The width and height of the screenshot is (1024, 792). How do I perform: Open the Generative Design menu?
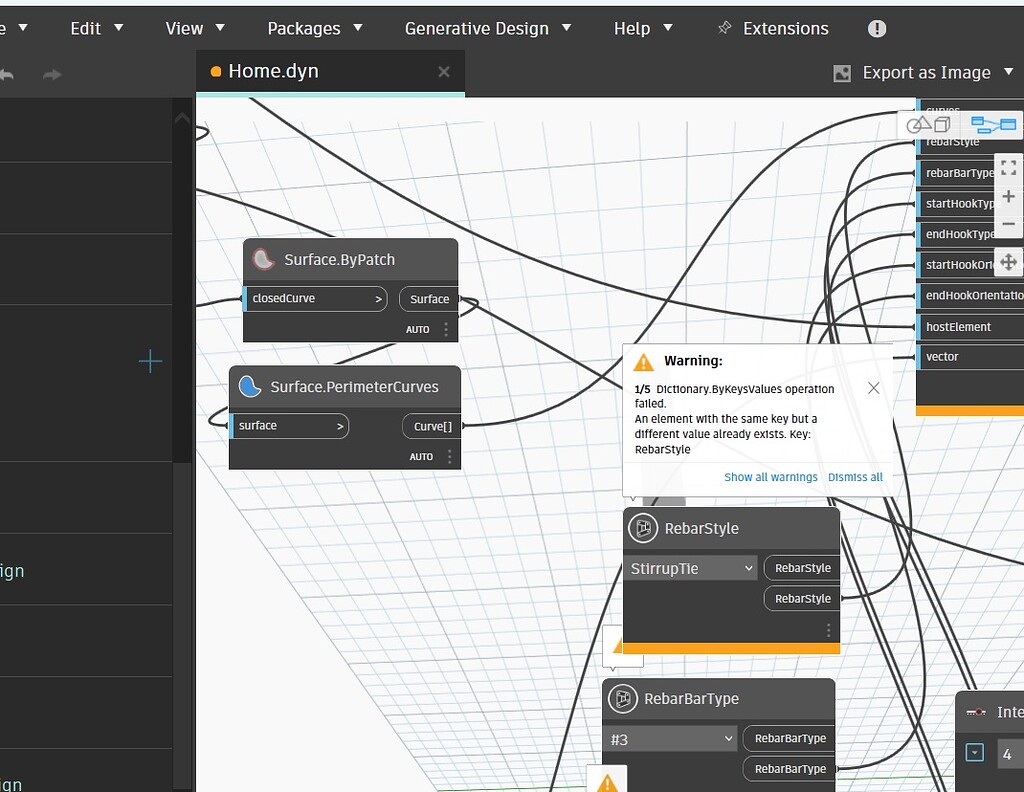click(x=477, y=28)
